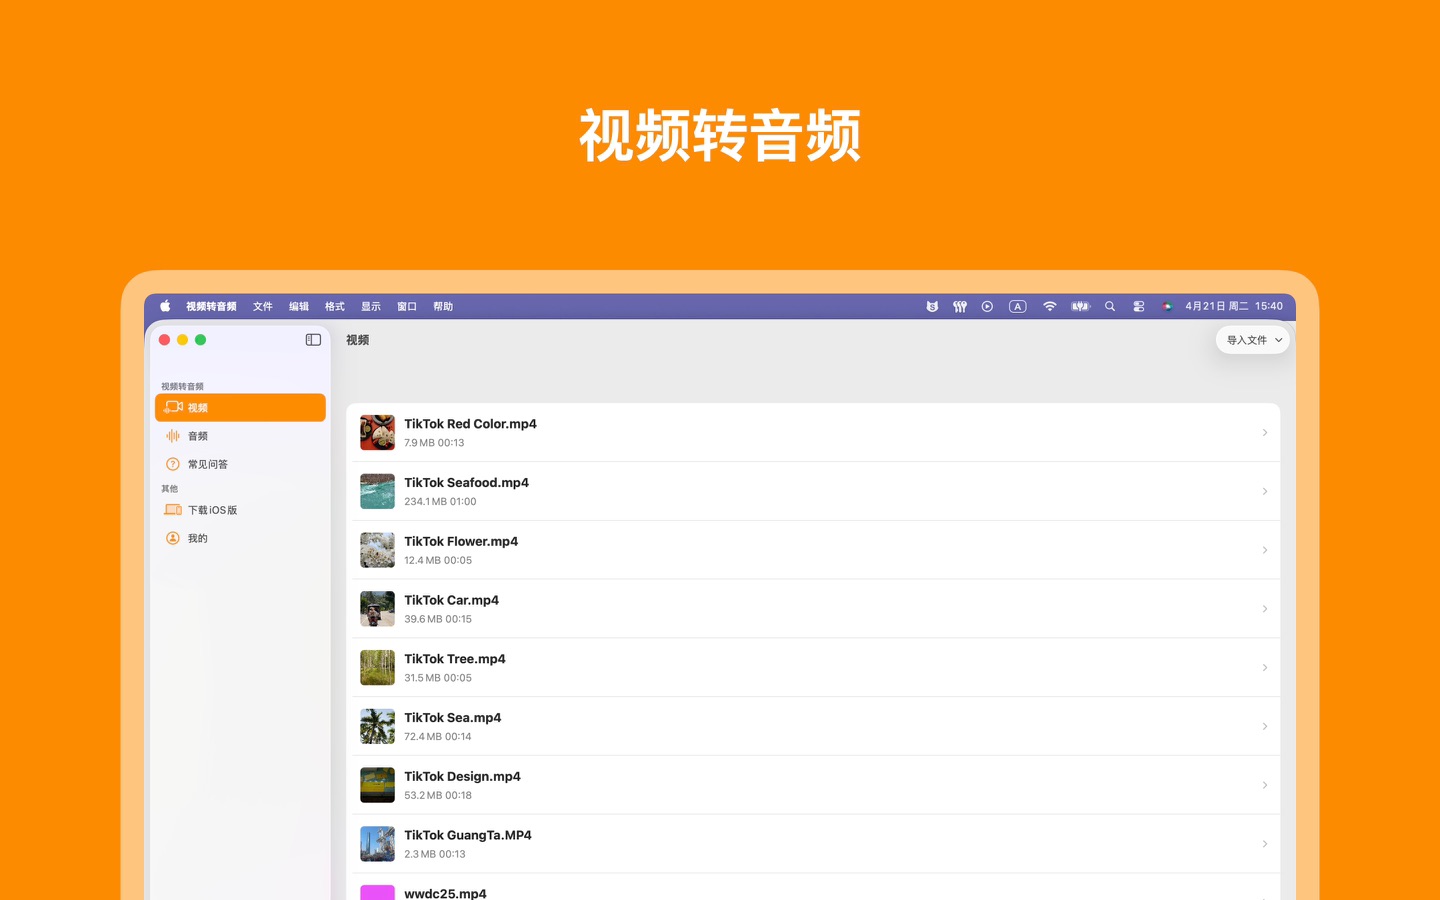Image resolution: width=1440 pixels, height=900 pixels.
Task: Click the 72.4 MB 00:14 size label
Action: pos(438,737)
